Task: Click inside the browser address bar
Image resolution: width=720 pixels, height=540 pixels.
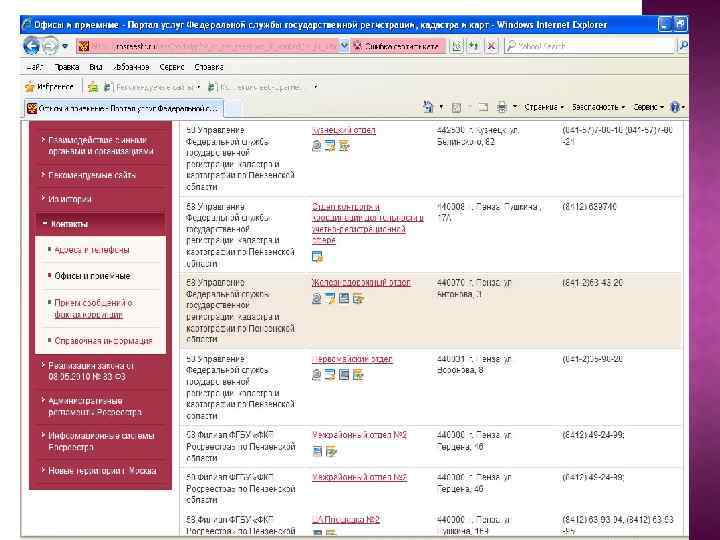Action: pyautogui.click(x=209, y=46)
